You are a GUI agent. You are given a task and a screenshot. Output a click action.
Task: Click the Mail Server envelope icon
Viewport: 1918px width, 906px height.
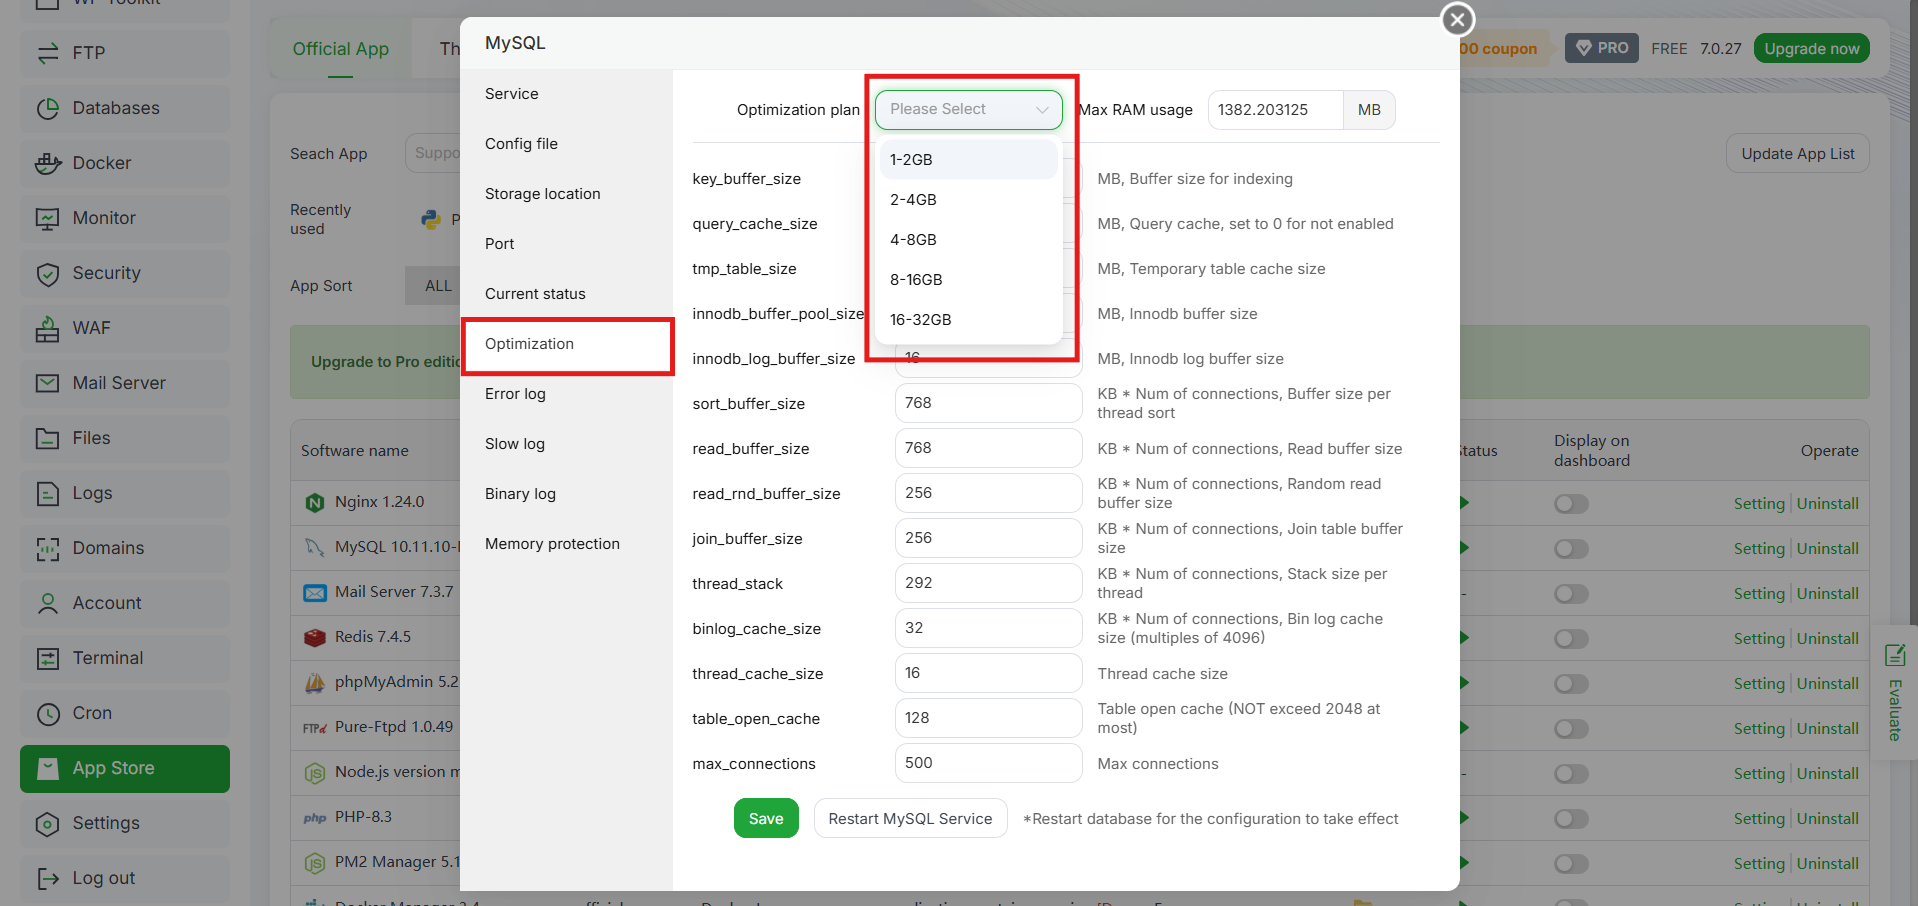point(48,383)
